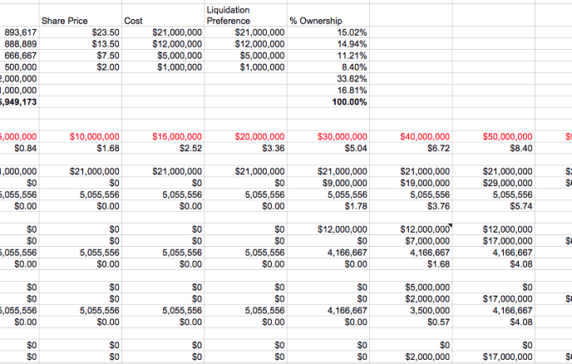Click the $29,000,000 cell
This screenshot has width=572, height=364.
tap(494, 183)
